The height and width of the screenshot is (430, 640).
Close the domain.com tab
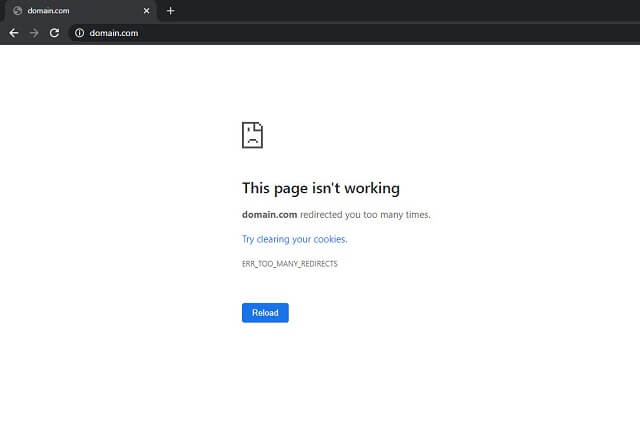[147, 11]
